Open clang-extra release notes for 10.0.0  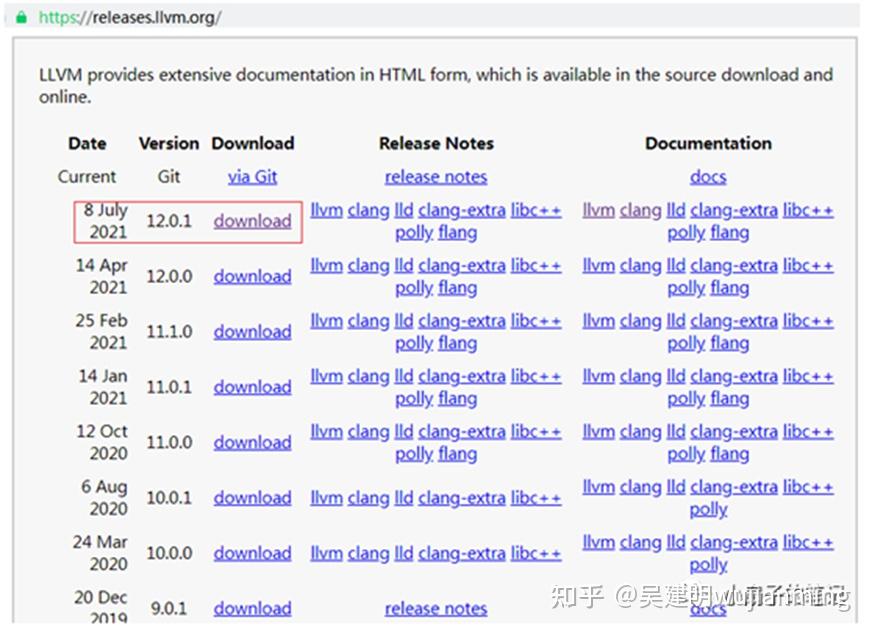coord(462,553)
